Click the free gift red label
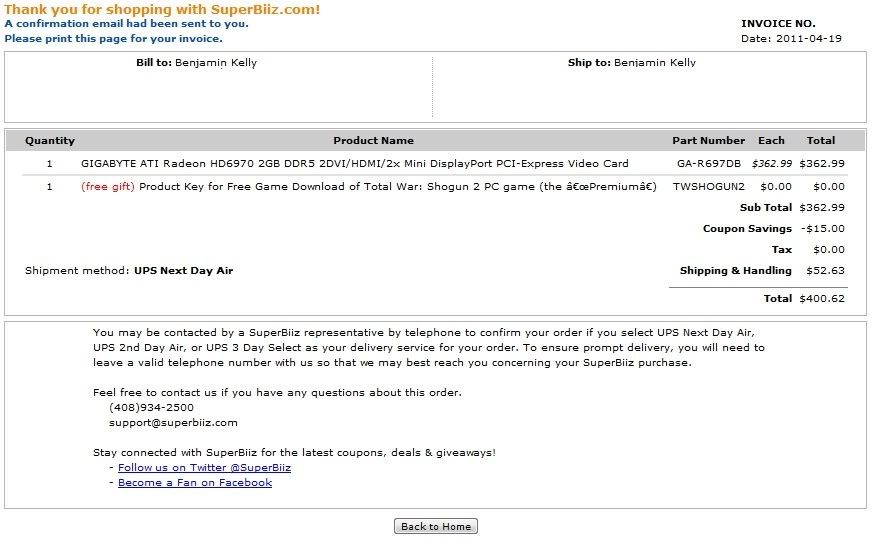877x538 pixels. click(108, 186)
